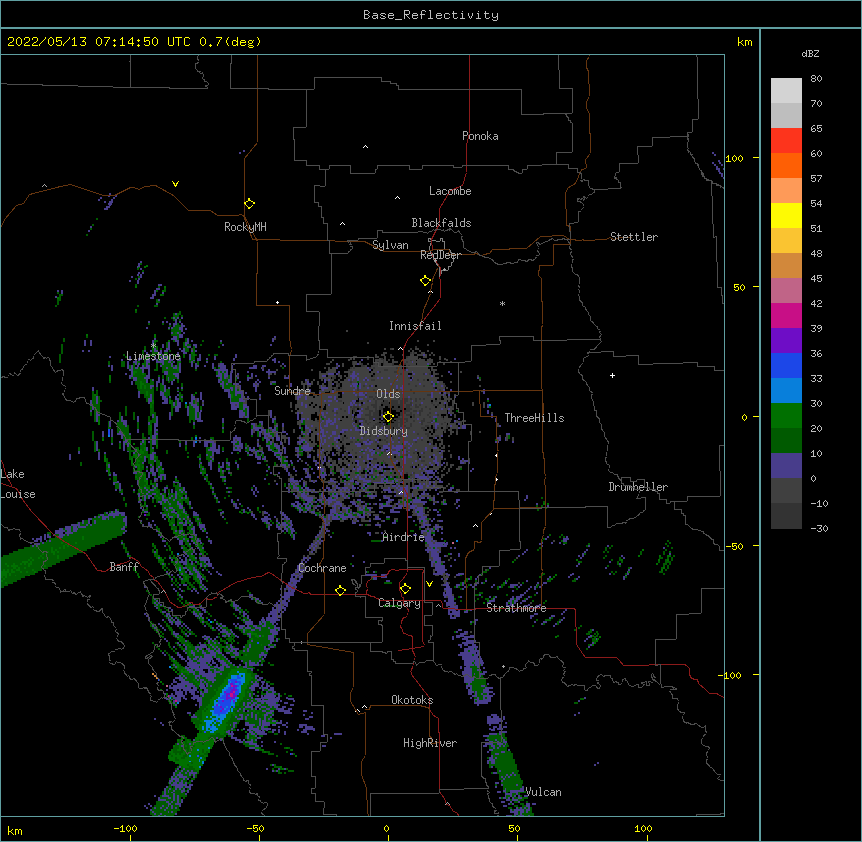The image size is (862, 842).
Task: Click the 80 value in the dBZ legend
Action: tap(816, 79)
